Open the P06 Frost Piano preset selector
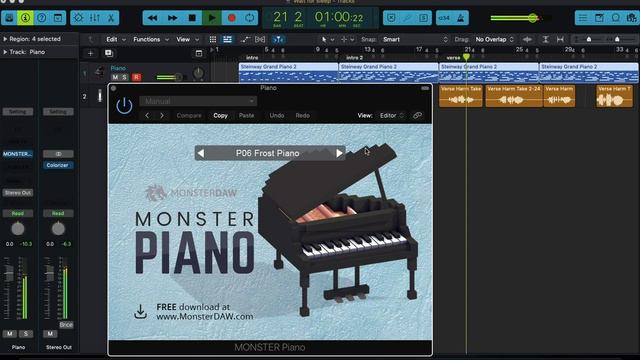640x360 pixels. (268, 153)
